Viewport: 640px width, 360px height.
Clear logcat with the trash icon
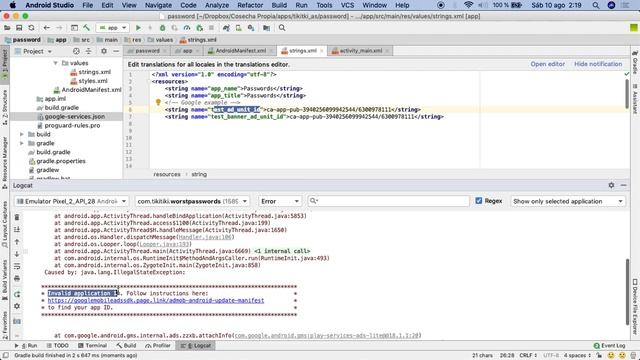17,217
